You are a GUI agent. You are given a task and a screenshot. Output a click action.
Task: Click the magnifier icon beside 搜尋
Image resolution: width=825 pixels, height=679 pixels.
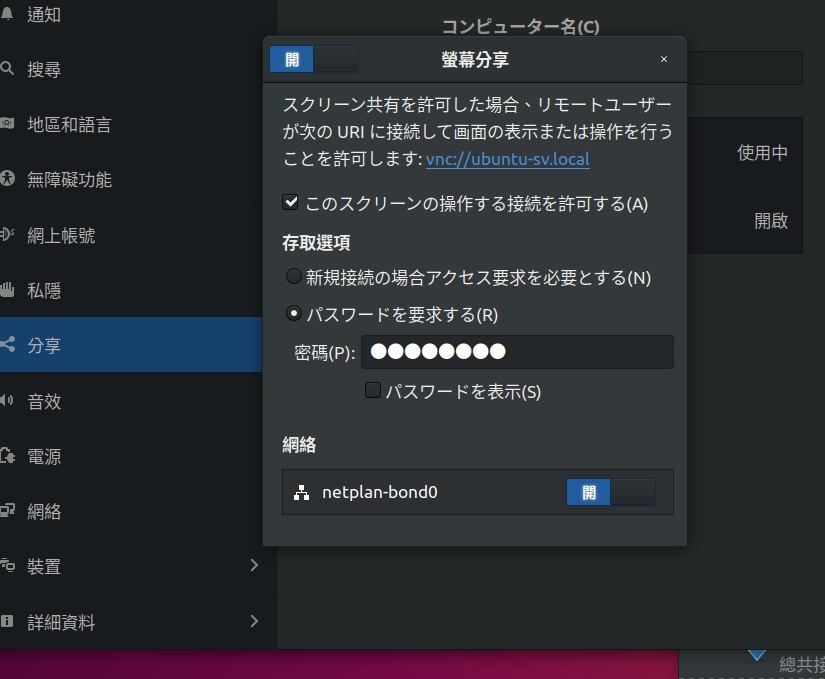6,69
